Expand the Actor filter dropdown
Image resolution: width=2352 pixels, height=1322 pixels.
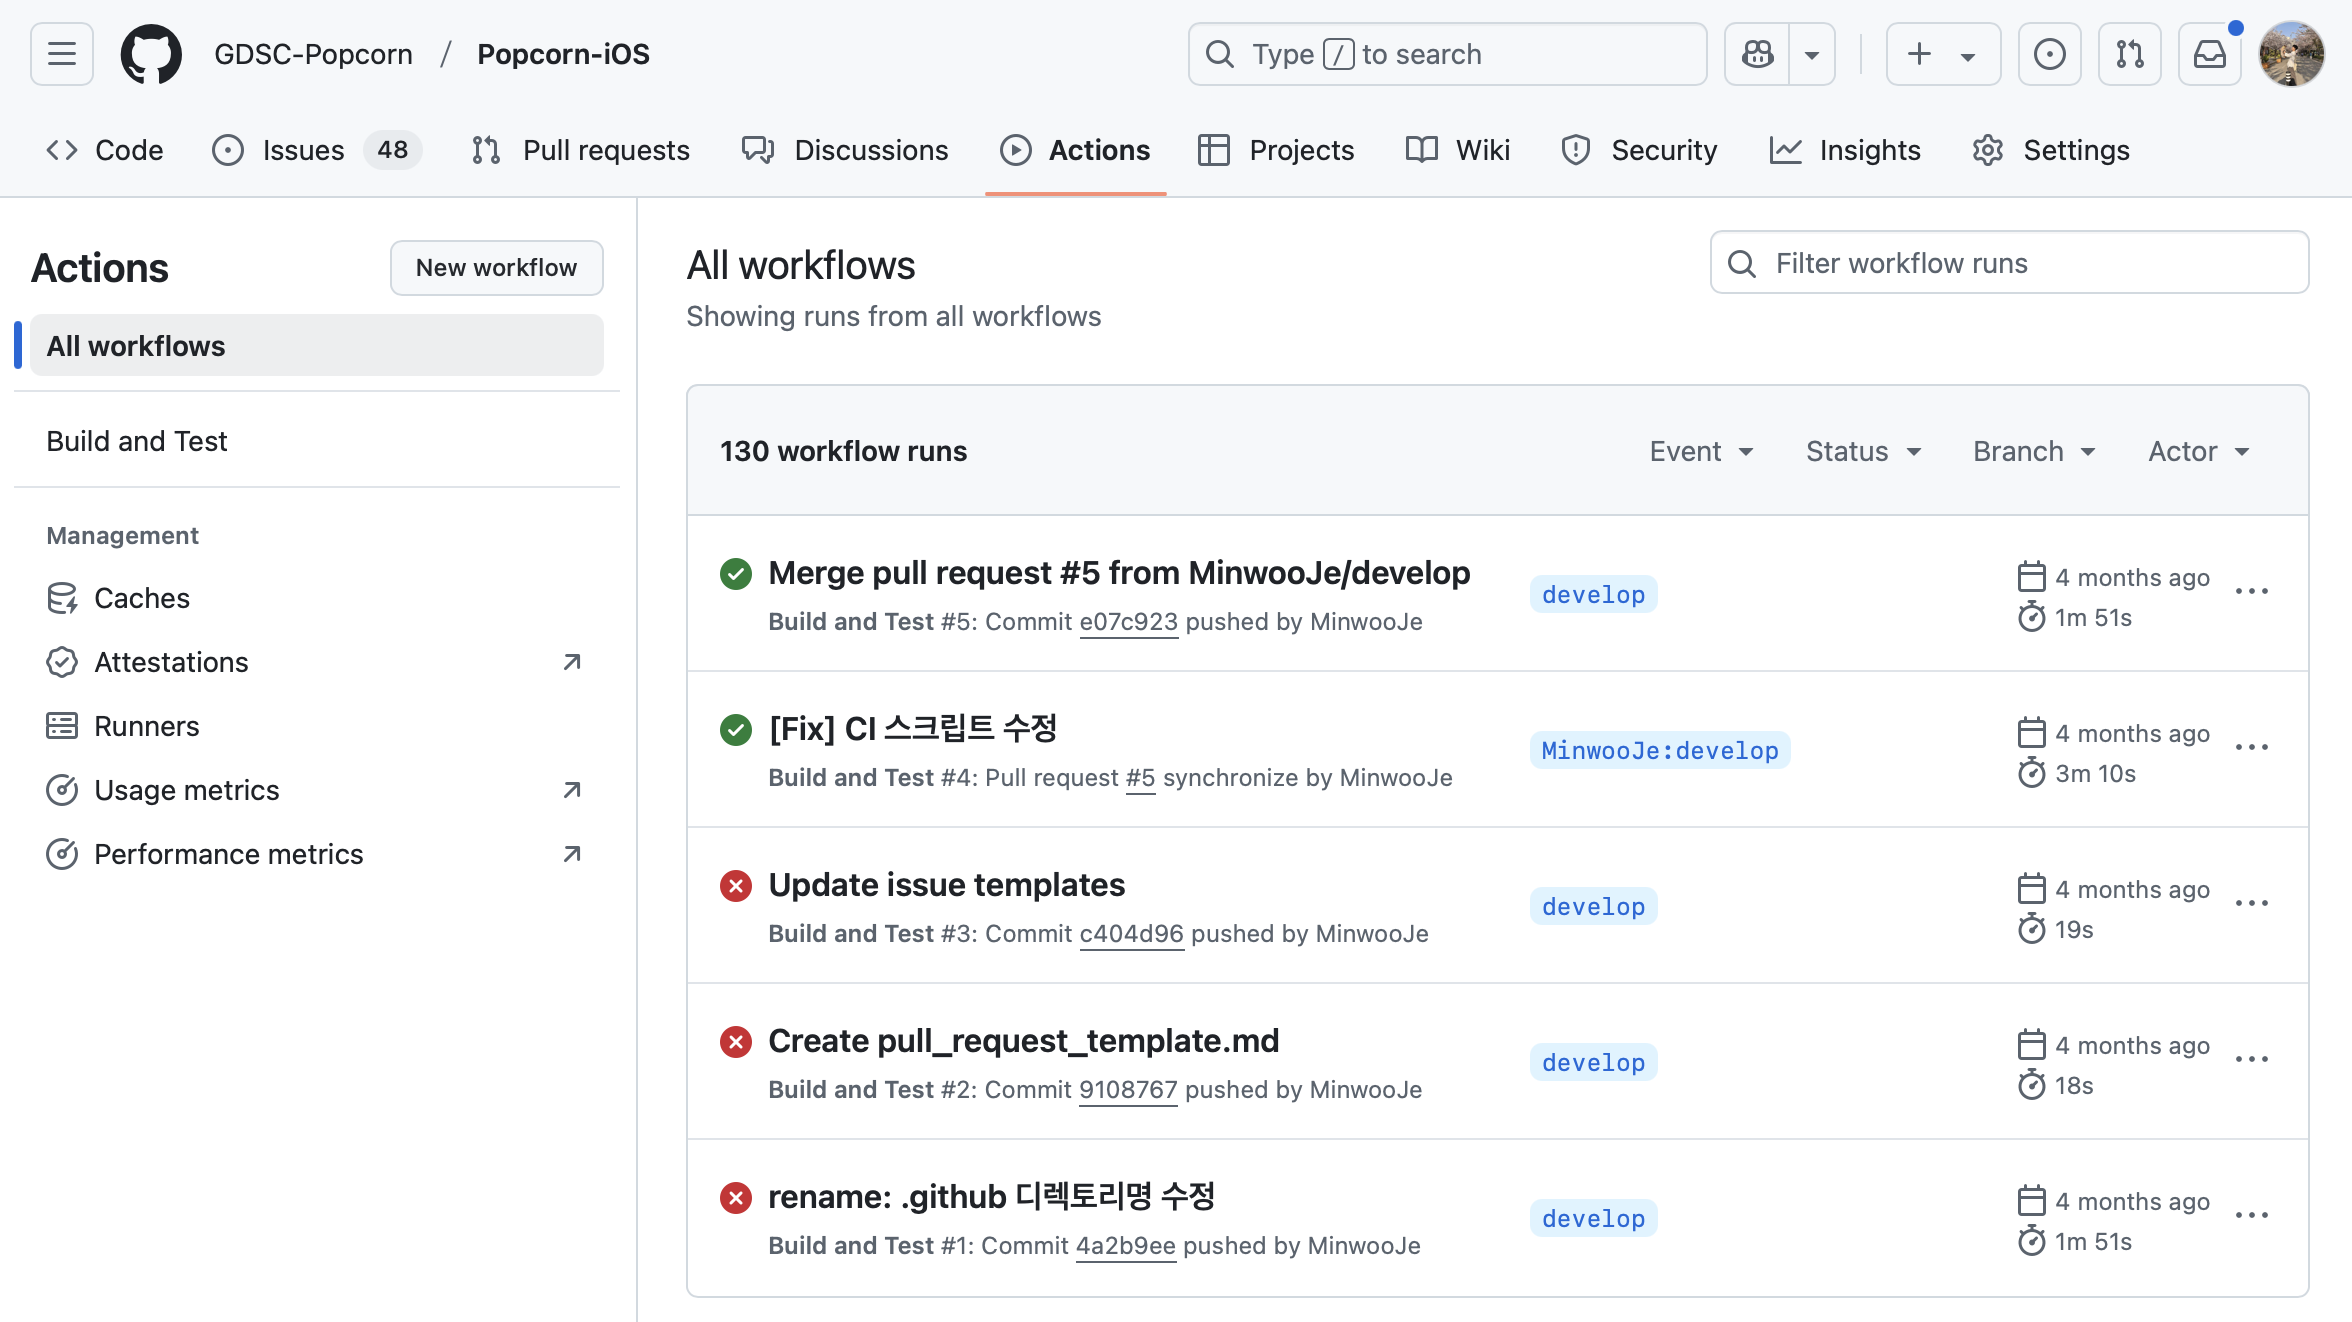(x=2198, y=451)
